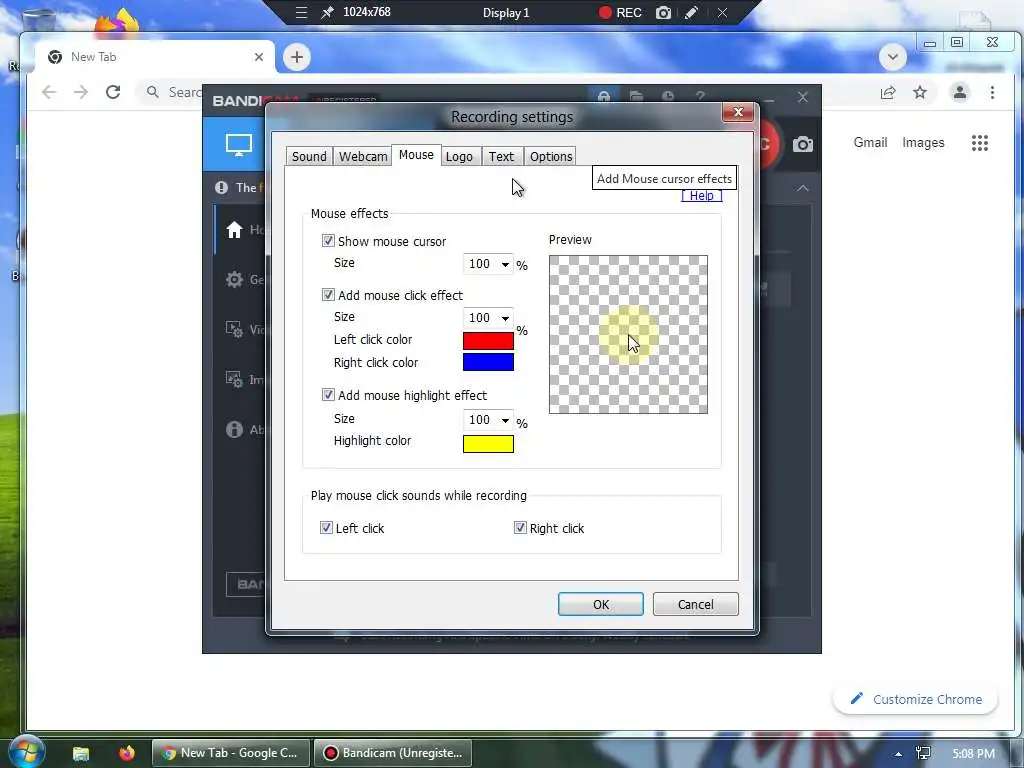Open Chrome tab search dropdown
Viewport: 1024px width, 768px height.
(x=893, y=57)
